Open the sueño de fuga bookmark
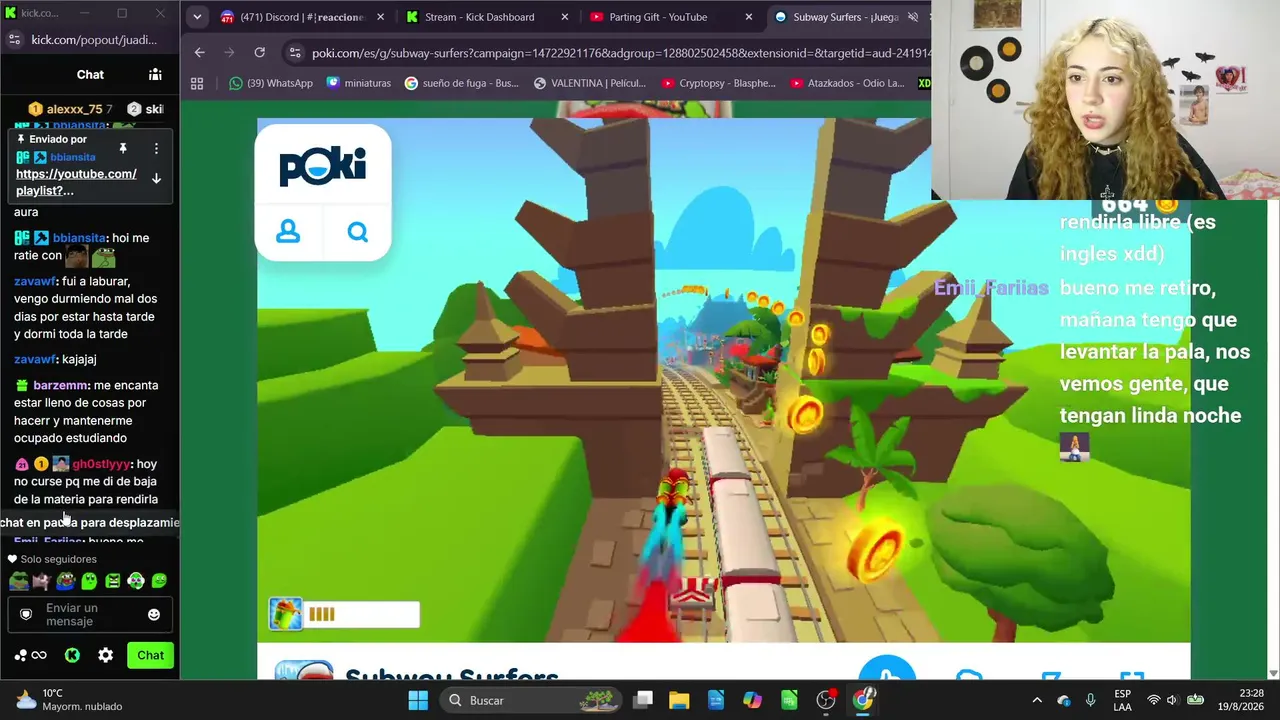Viewport: 1280px width, 720px height. click(461, 83)
